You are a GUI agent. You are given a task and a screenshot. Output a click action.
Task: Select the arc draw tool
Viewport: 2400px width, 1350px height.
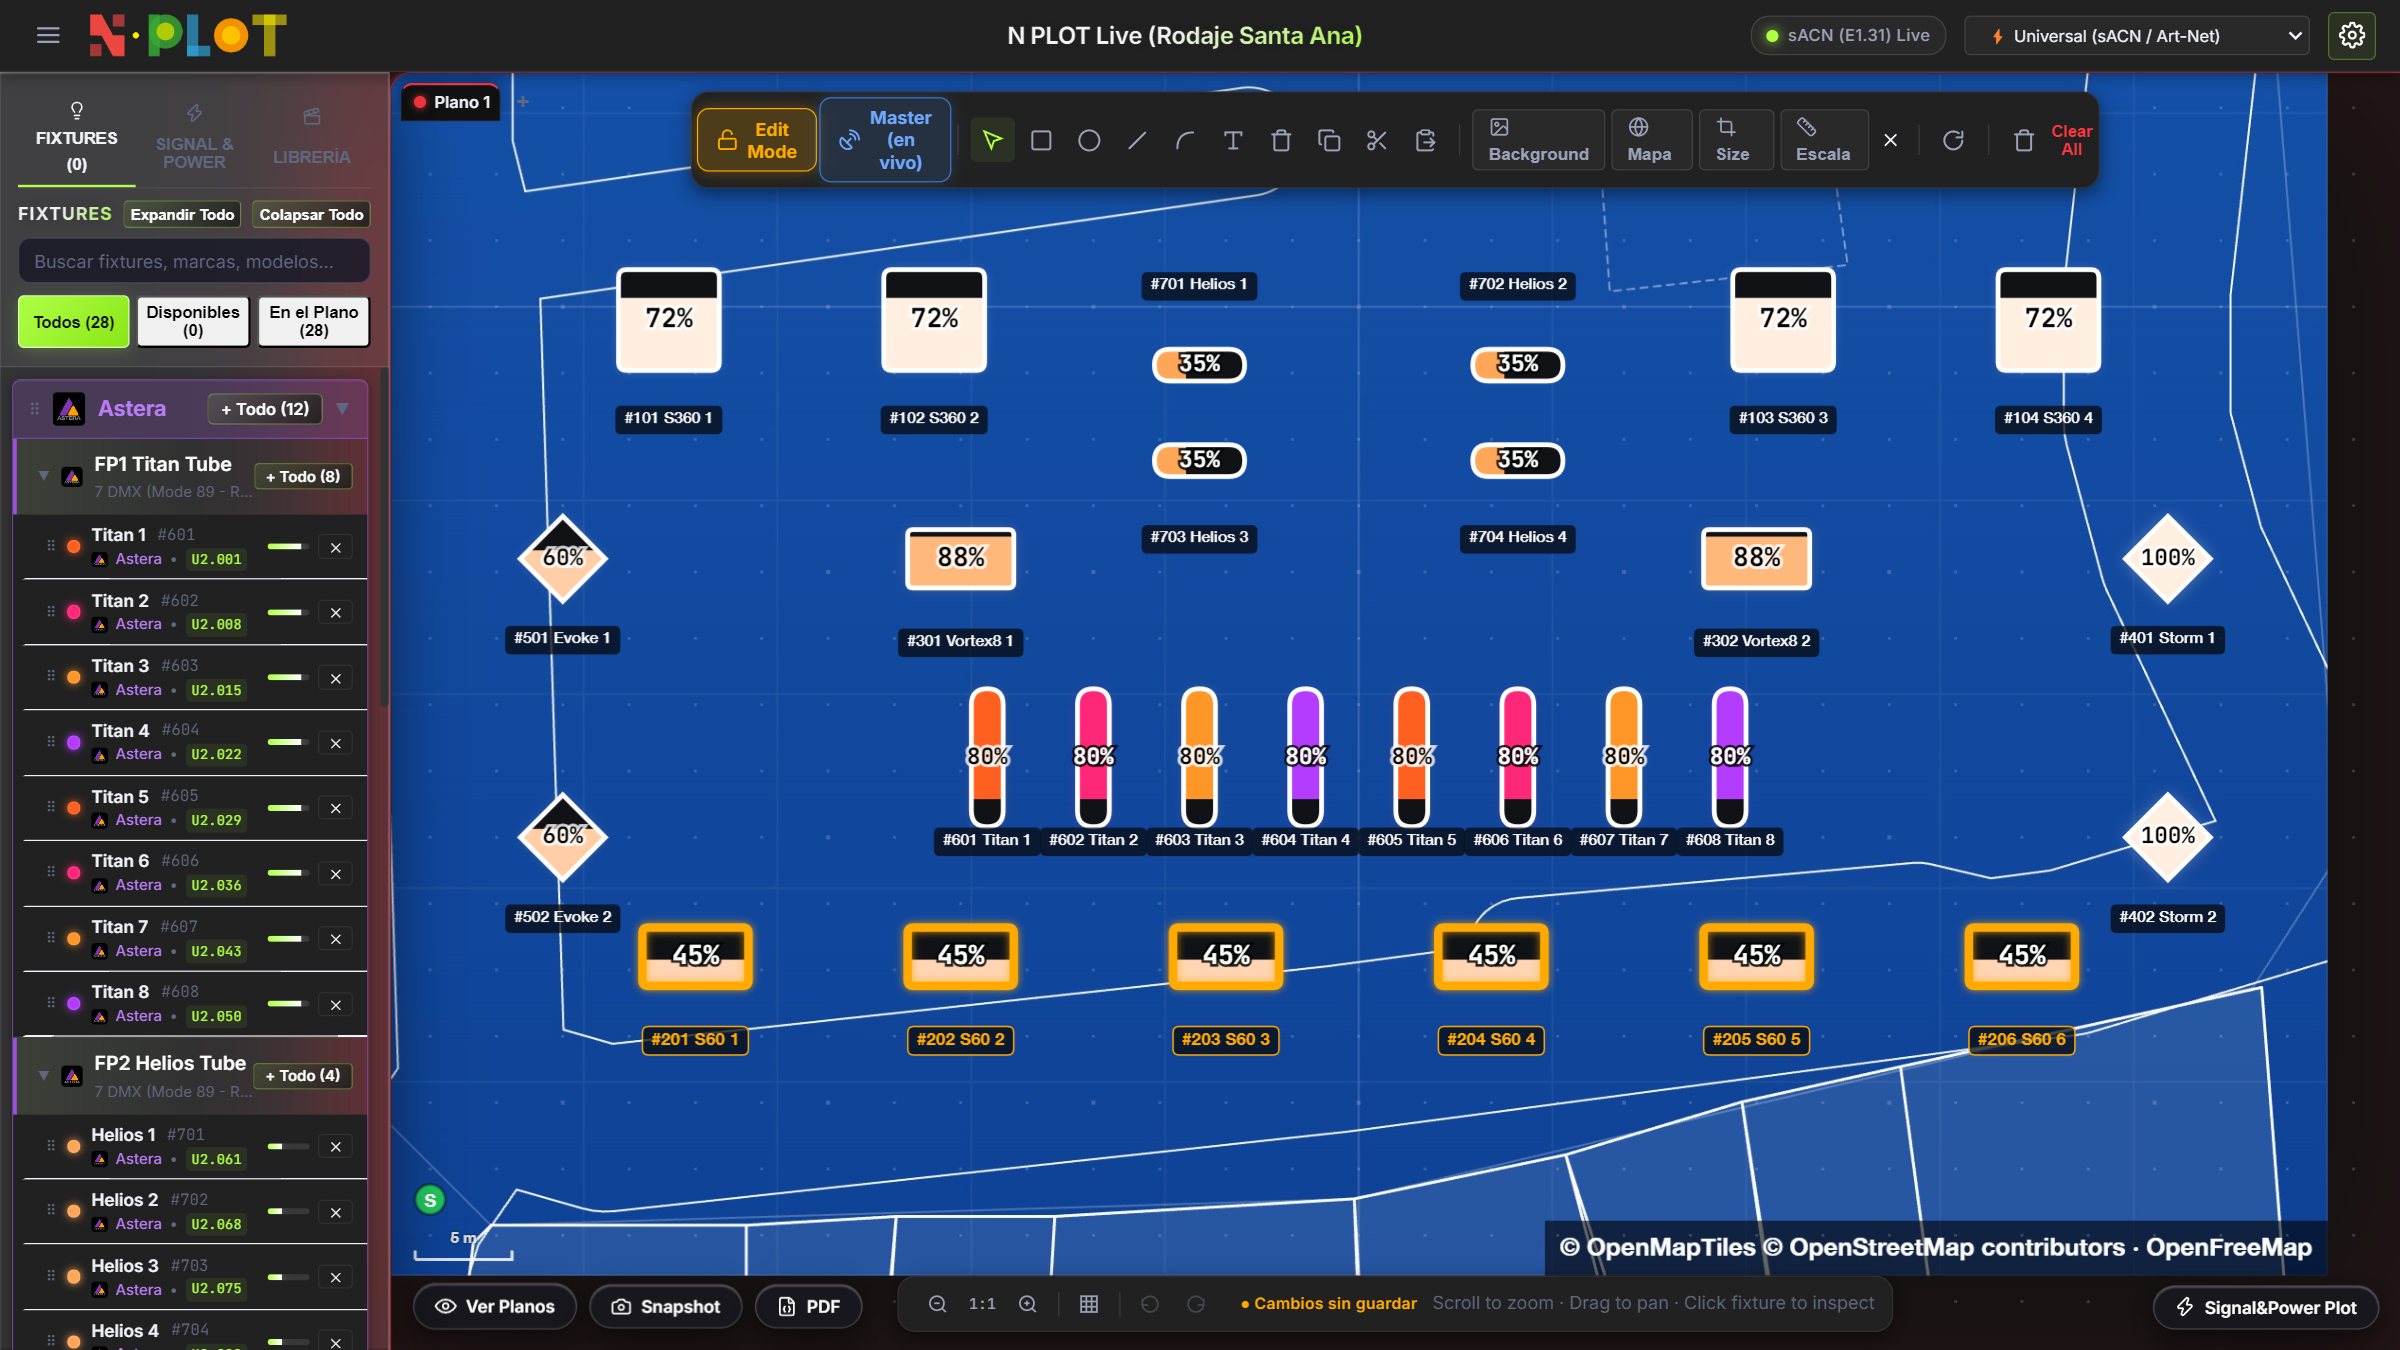pos(1185,140)
